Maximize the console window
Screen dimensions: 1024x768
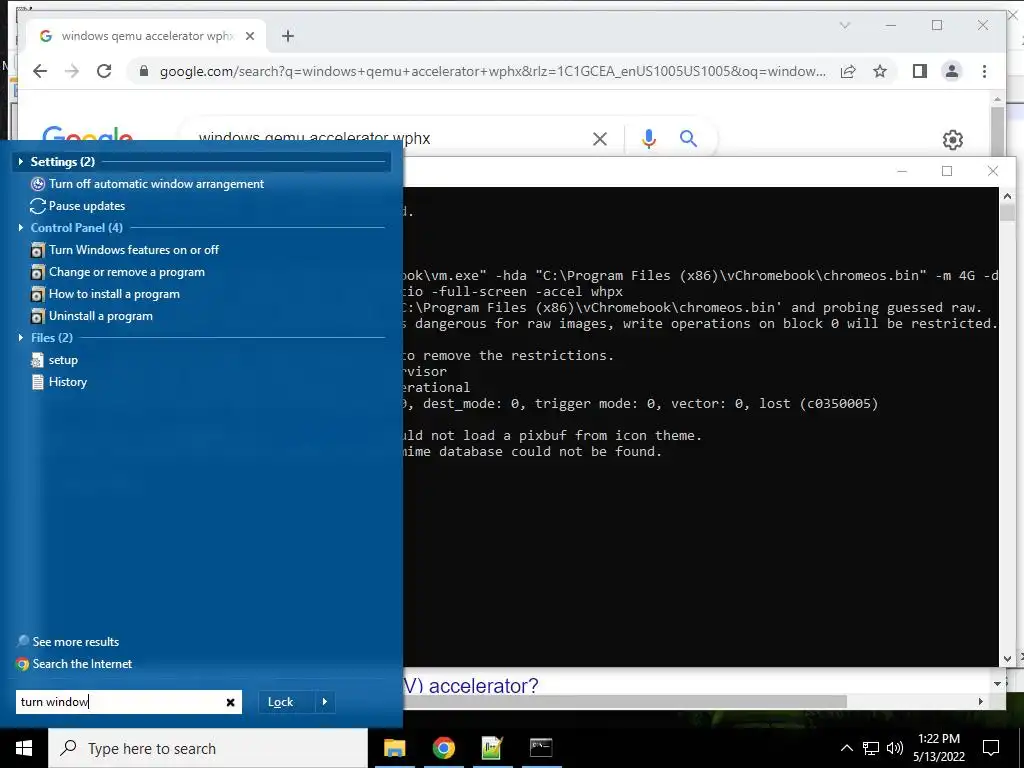(947, 171)
